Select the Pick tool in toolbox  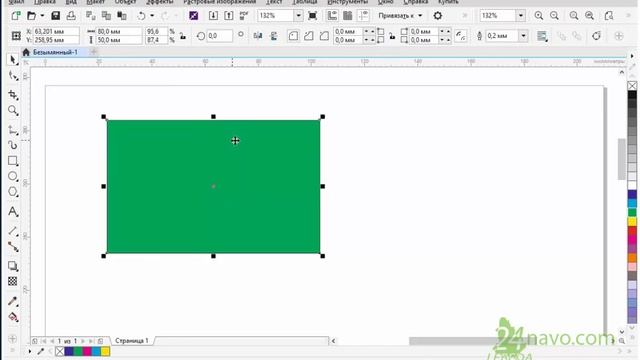tap(13, 60)
